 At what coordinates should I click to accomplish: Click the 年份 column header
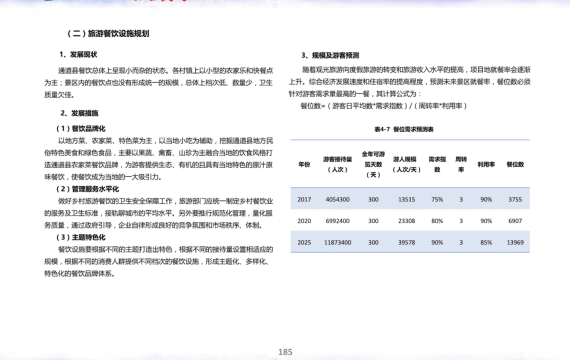click(304, 164)
